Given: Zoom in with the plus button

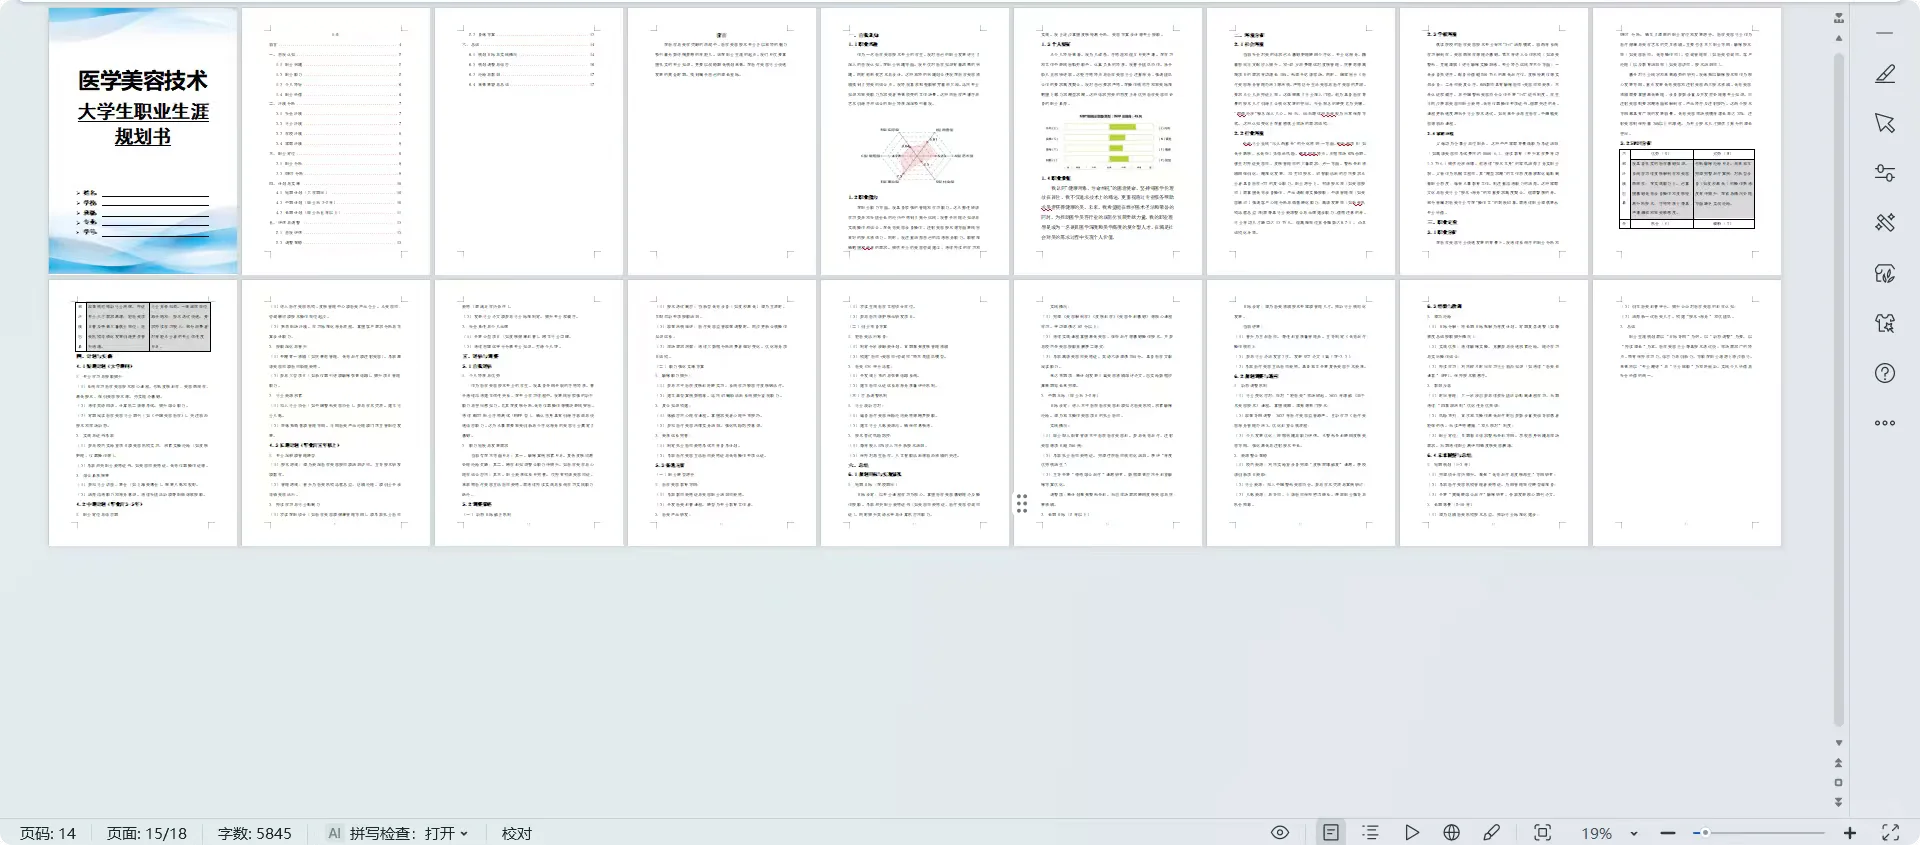Looking at the screenshot, I should coord(1850,833).
